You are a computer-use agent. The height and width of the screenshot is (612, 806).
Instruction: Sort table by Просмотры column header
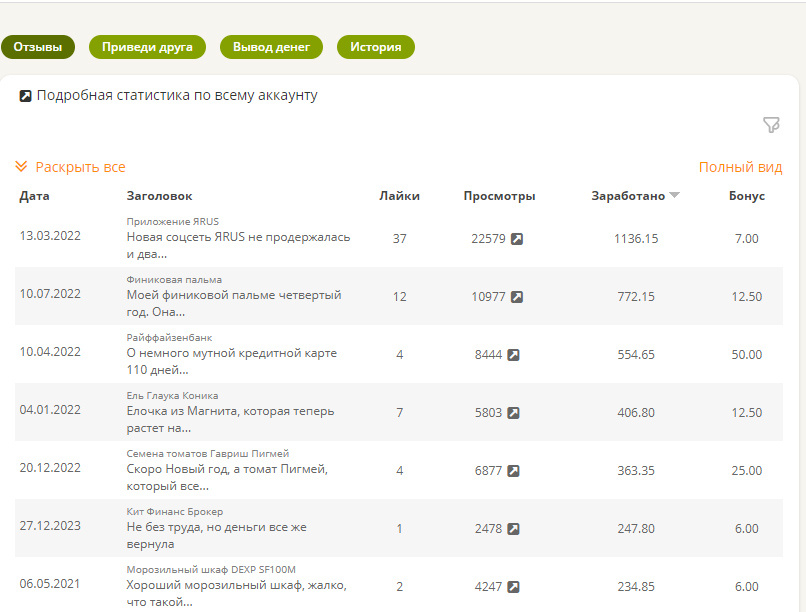coord(499,196)
